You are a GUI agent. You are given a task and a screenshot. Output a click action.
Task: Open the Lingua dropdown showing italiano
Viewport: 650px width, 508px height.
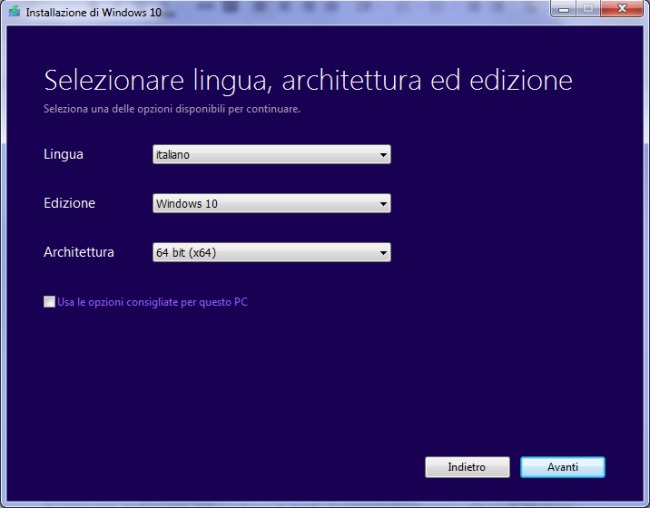coord(272,154)
